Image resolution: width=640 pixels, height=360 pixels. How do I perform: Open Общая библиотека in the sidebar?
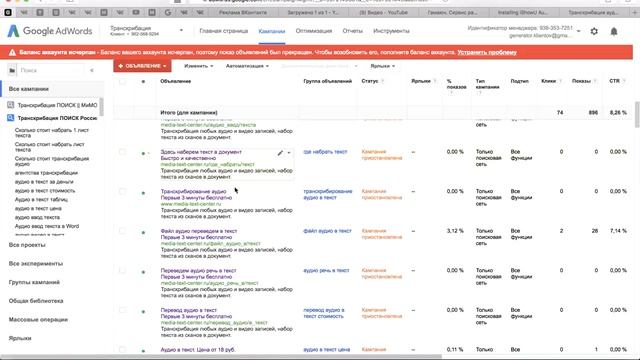(36, 301)
